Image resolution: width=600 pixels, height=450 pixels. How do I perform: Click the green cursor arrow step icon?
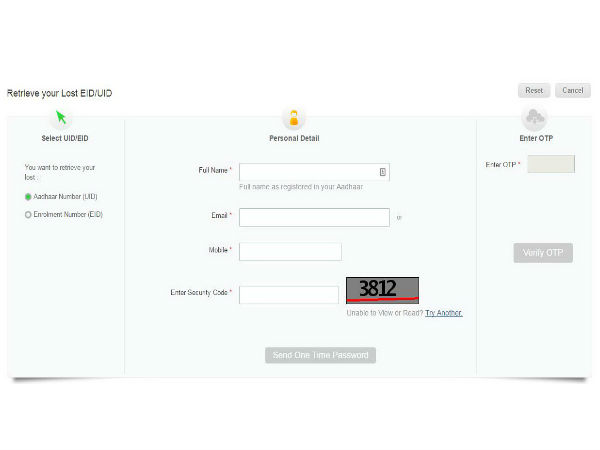point(62,117)
